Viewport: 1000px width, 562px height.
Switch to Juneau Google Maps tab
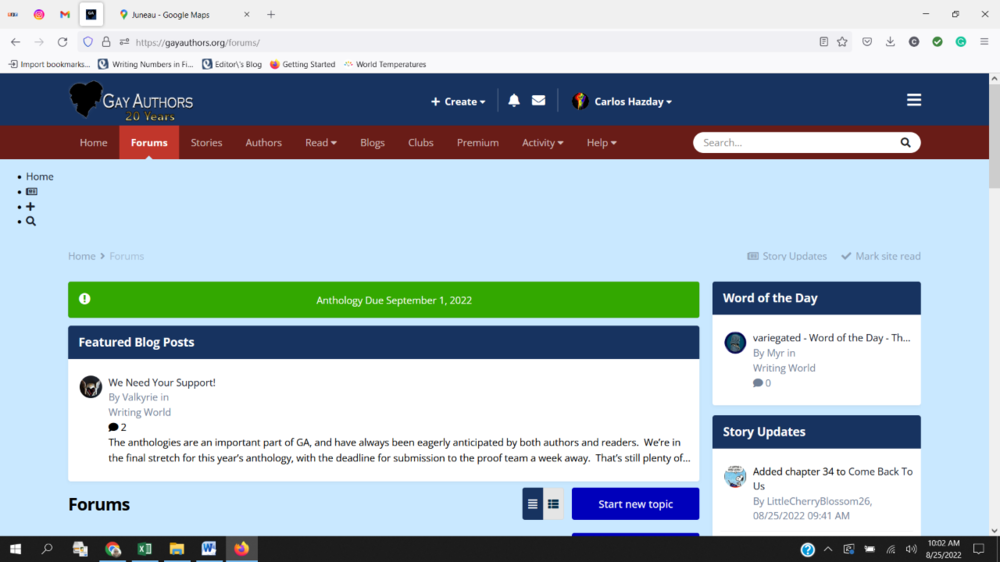[x=179, y=14]
